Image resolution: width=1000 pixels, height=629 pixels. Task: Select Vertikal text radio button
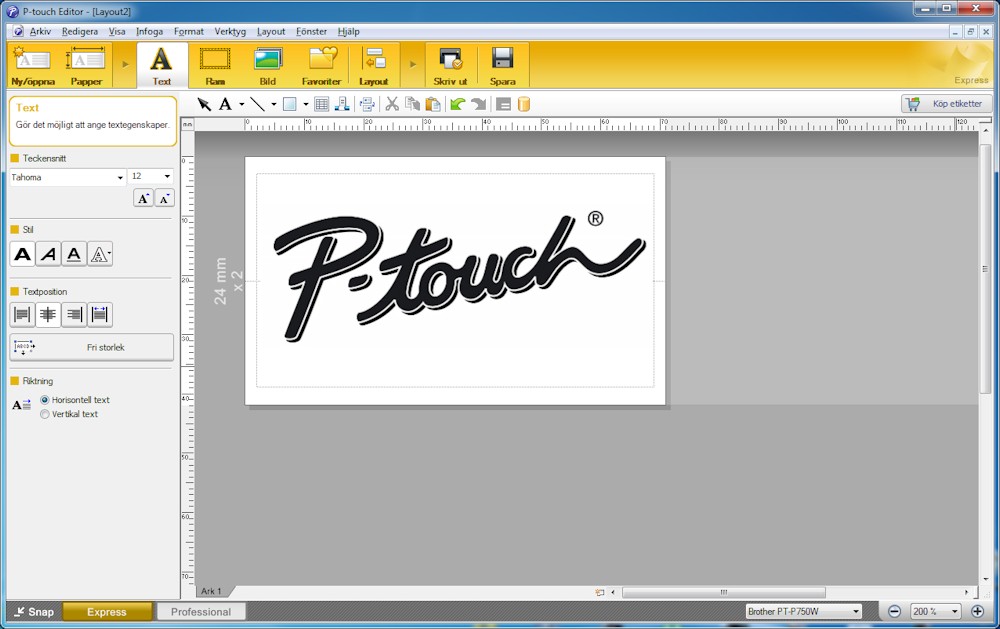pos(45,414)
